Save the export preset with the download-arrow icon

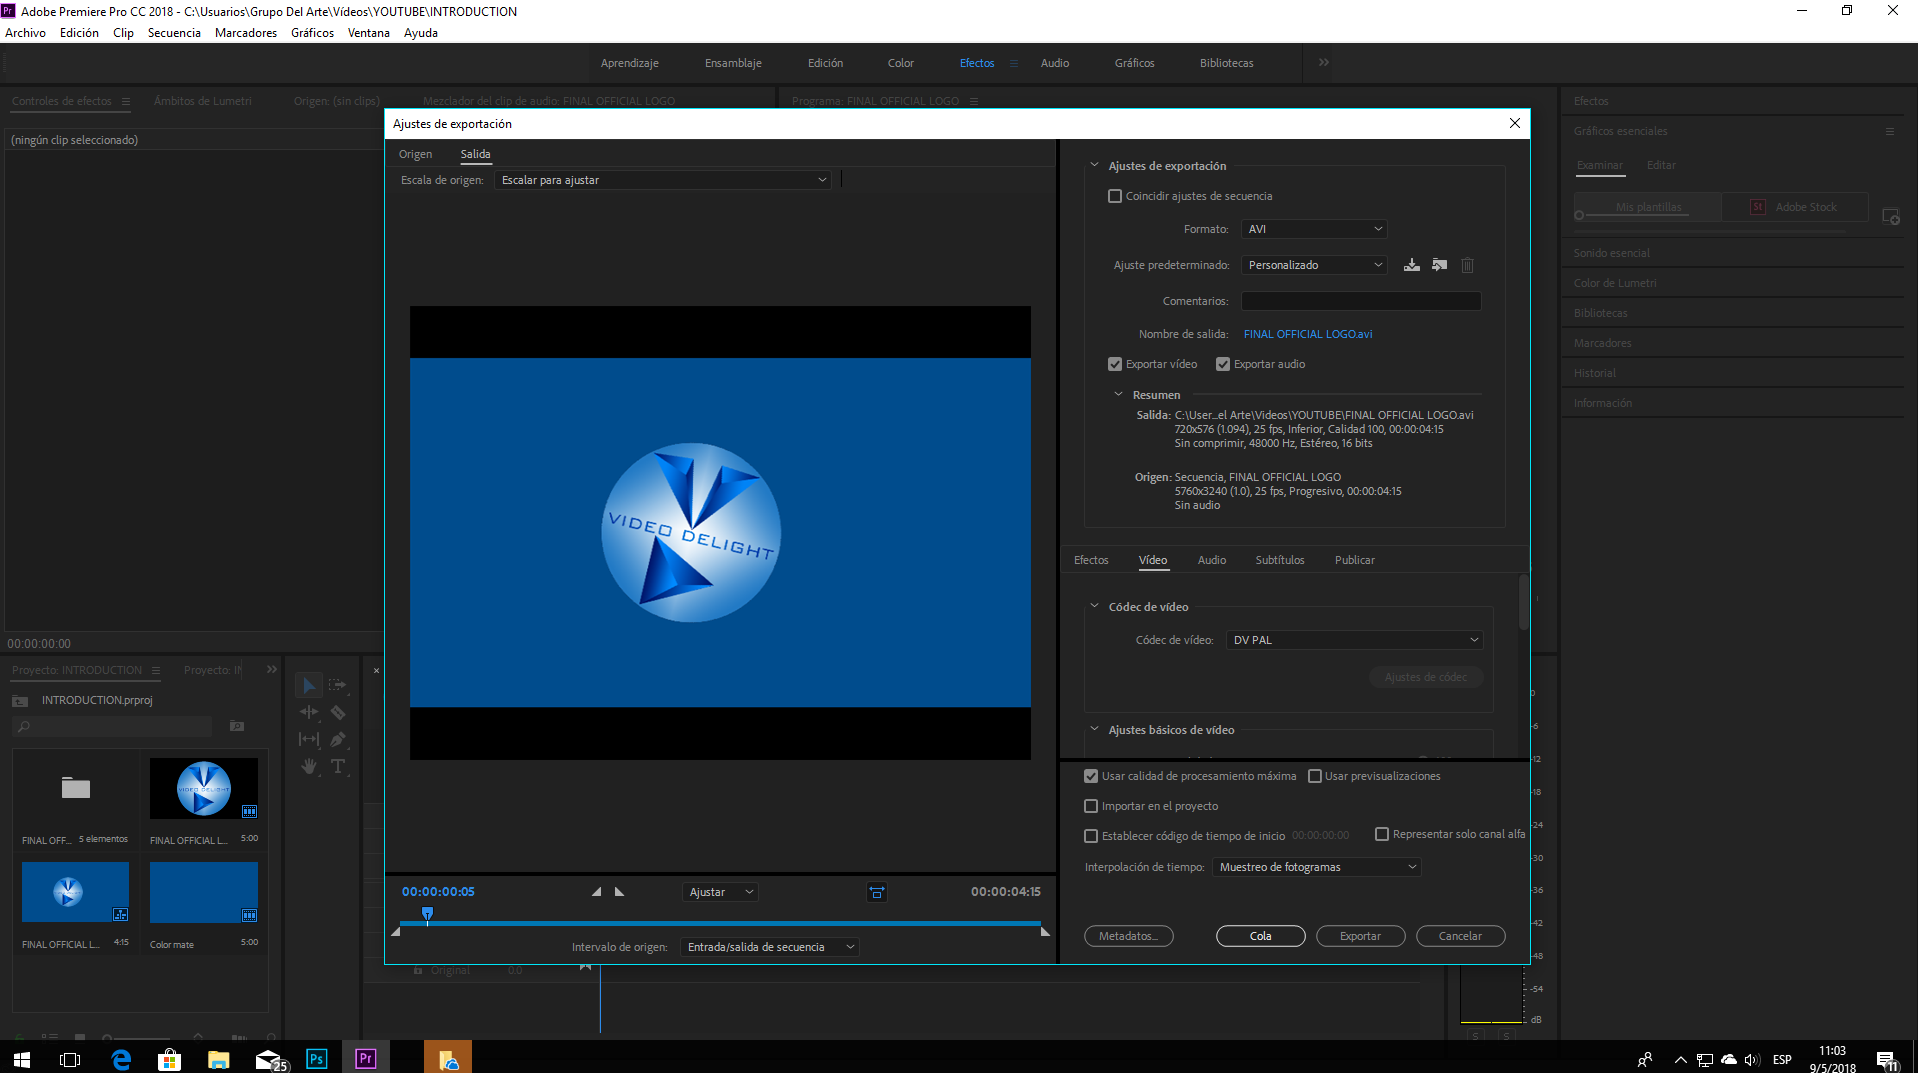coord(1411,265)
